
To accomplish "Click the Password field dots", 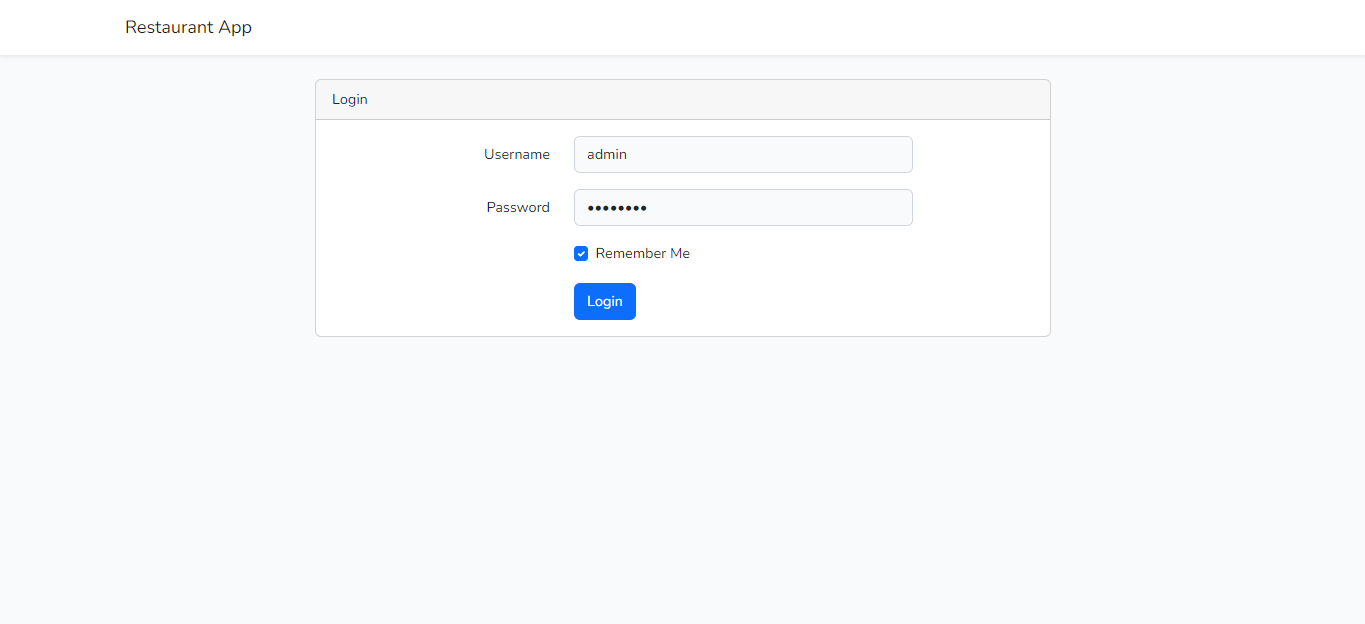I will (615, 207).
